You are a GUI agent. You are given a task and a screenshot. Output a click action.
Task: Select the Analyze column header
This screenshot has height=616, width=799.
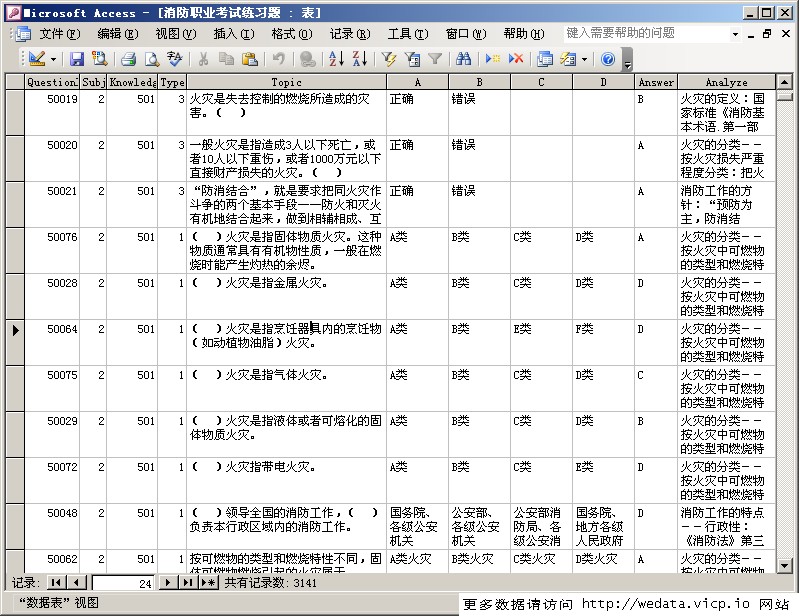[x=727, y=82]
